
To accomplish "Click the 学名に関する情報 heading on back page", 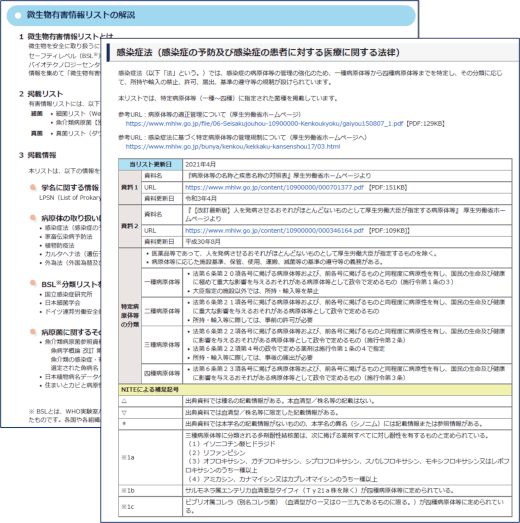I will pyautogui.click(x=70, y=187).
